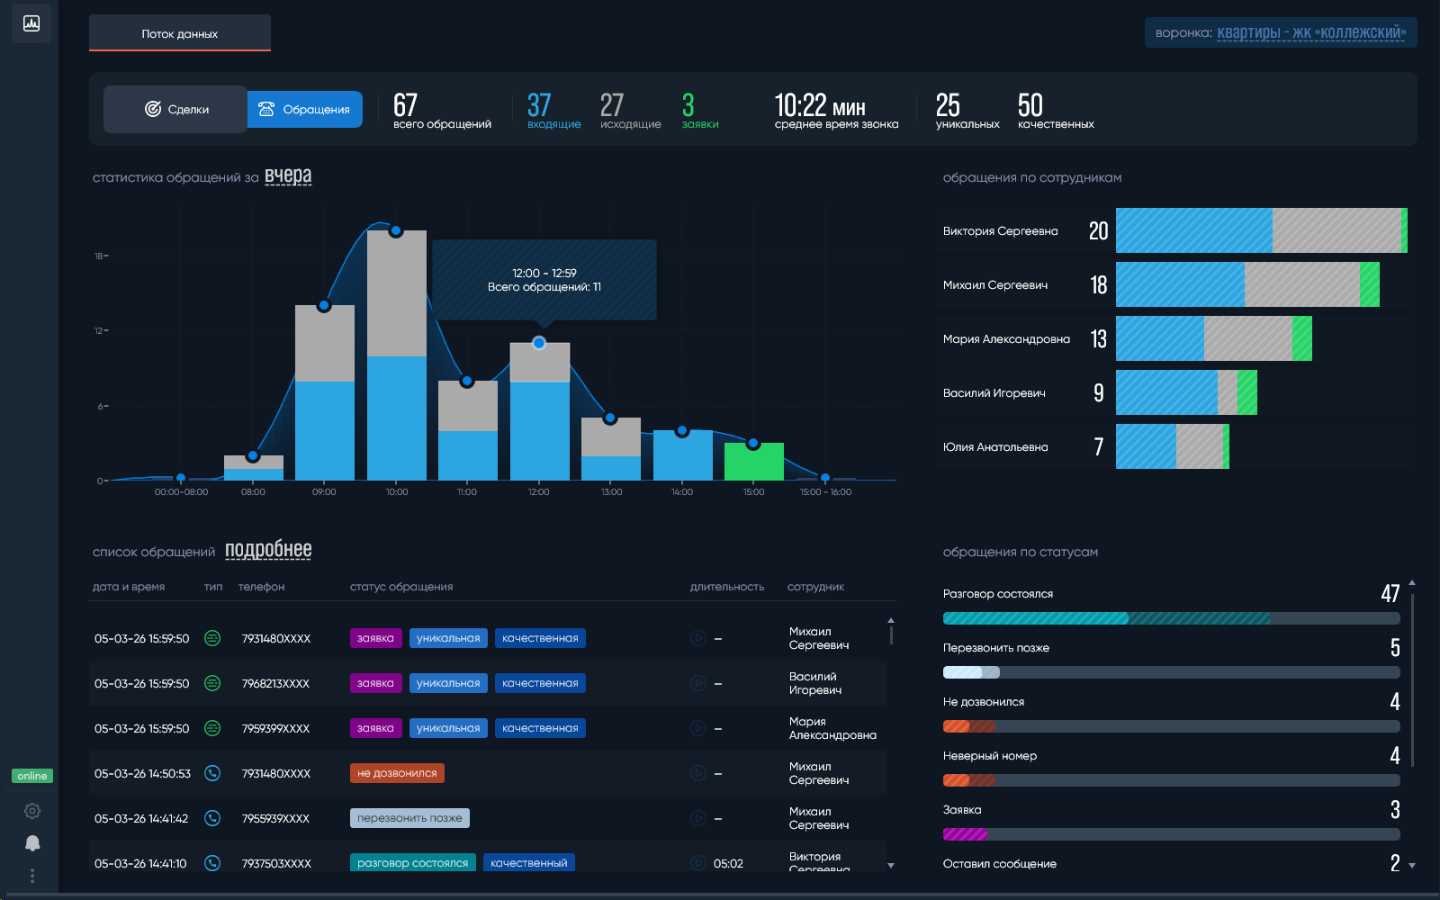The image size is (1440, 900).
Task: Open подробнее link for requests list
Action: 268,550
